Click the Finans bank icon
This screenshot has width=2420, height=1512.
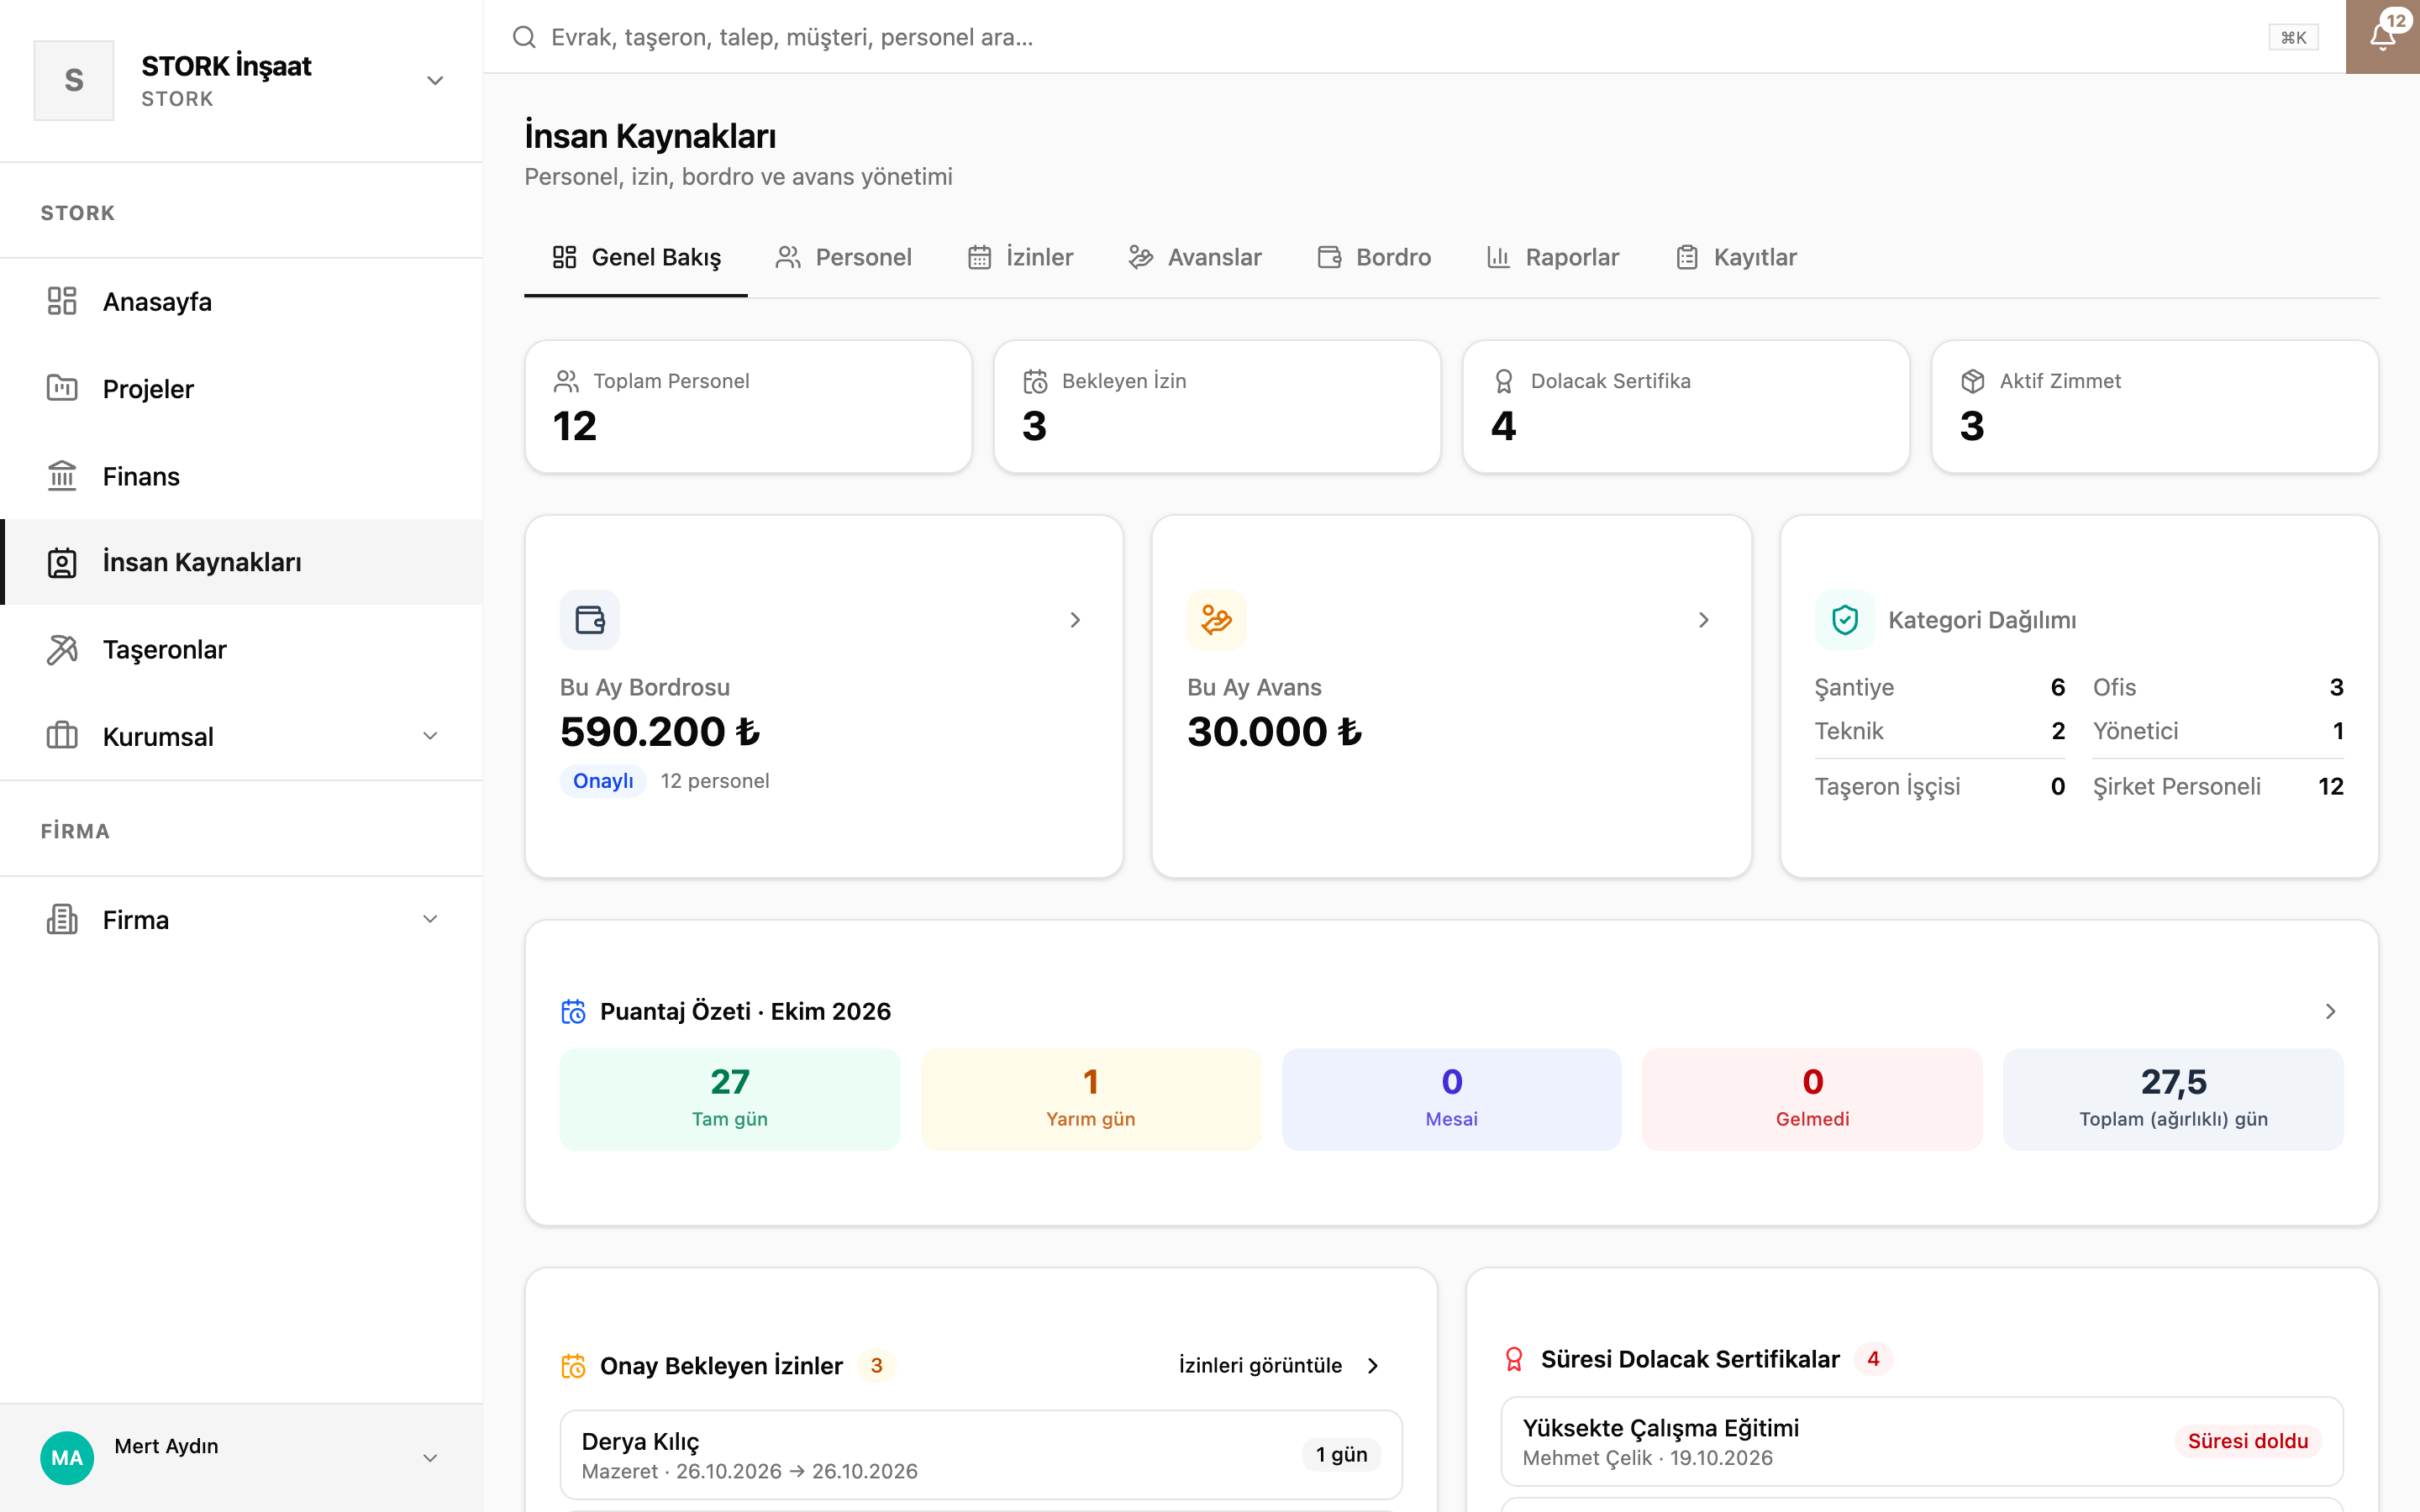coord(62,476)
